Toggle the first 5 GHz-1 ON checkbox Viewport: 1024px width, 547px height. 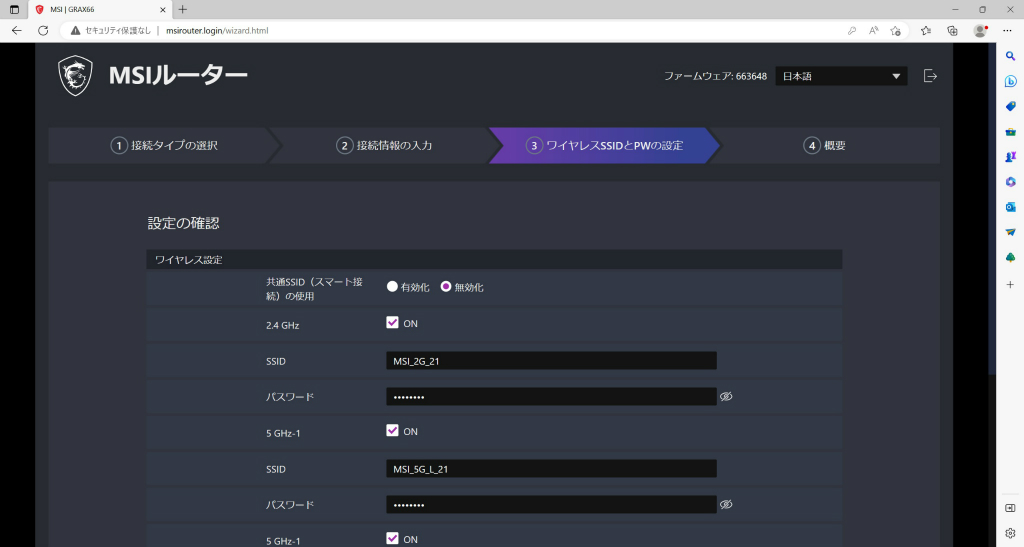tap(392, 430)
